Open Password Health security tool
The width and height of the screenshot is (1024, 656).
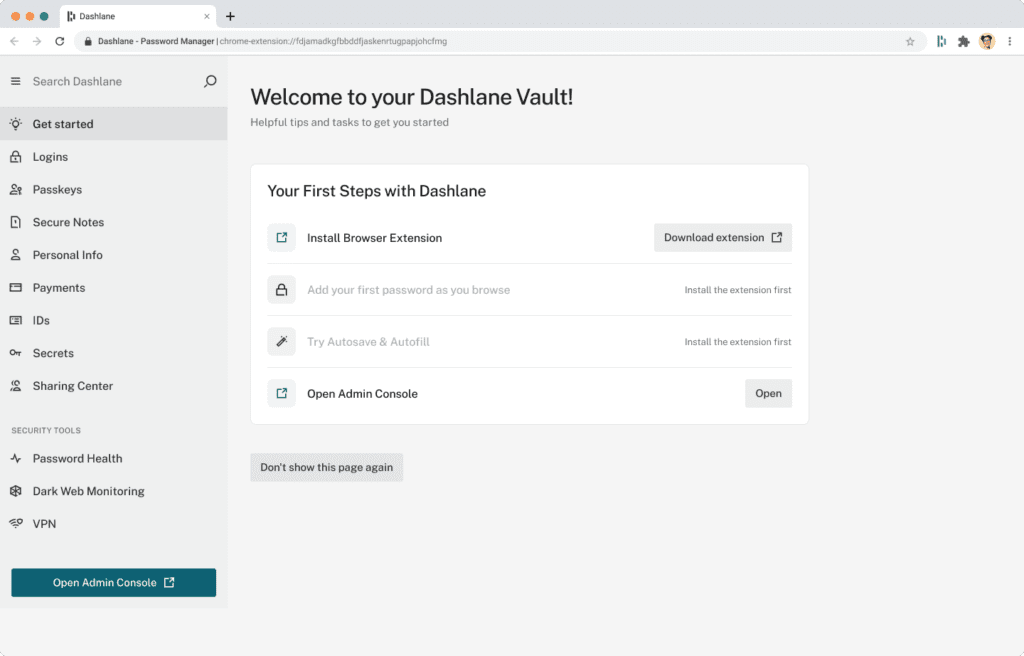tap(15, 458)
